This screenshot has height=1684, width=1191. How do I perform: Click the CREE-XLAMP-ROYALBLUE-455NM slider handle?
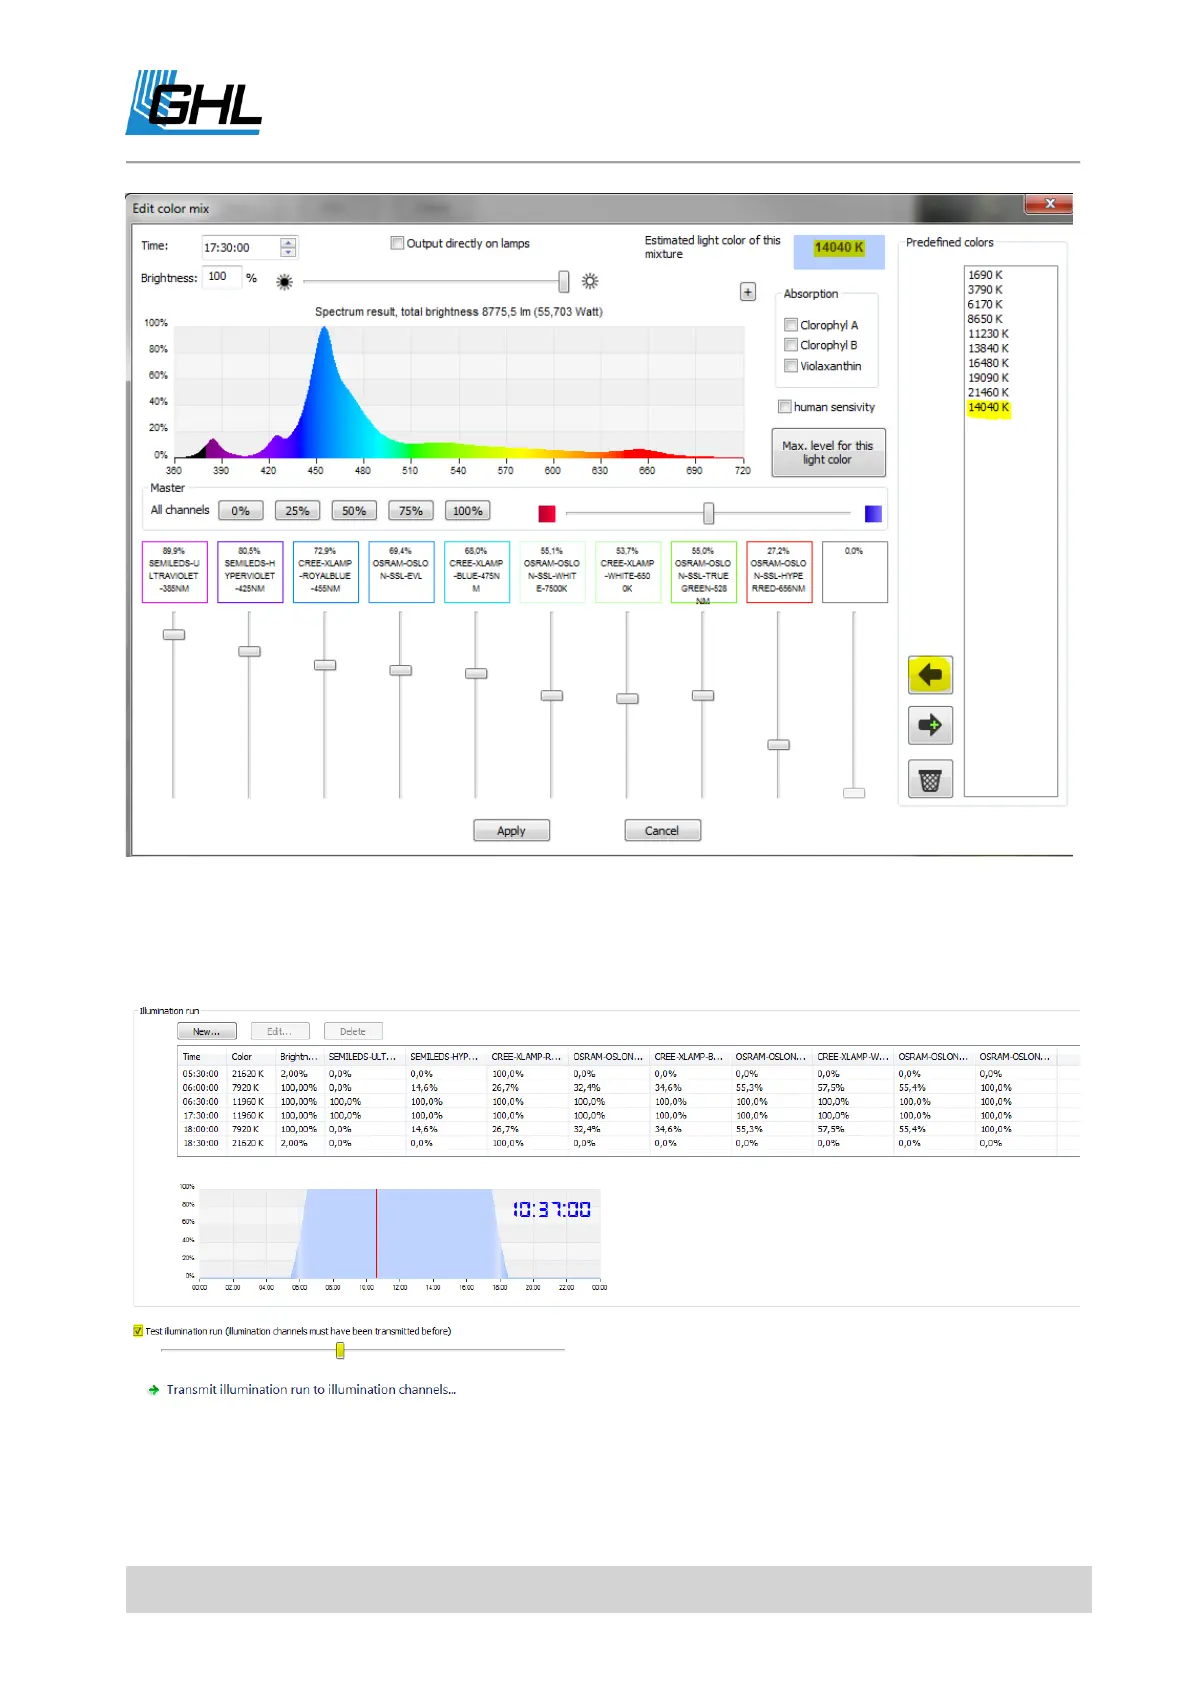coord(325,665)
